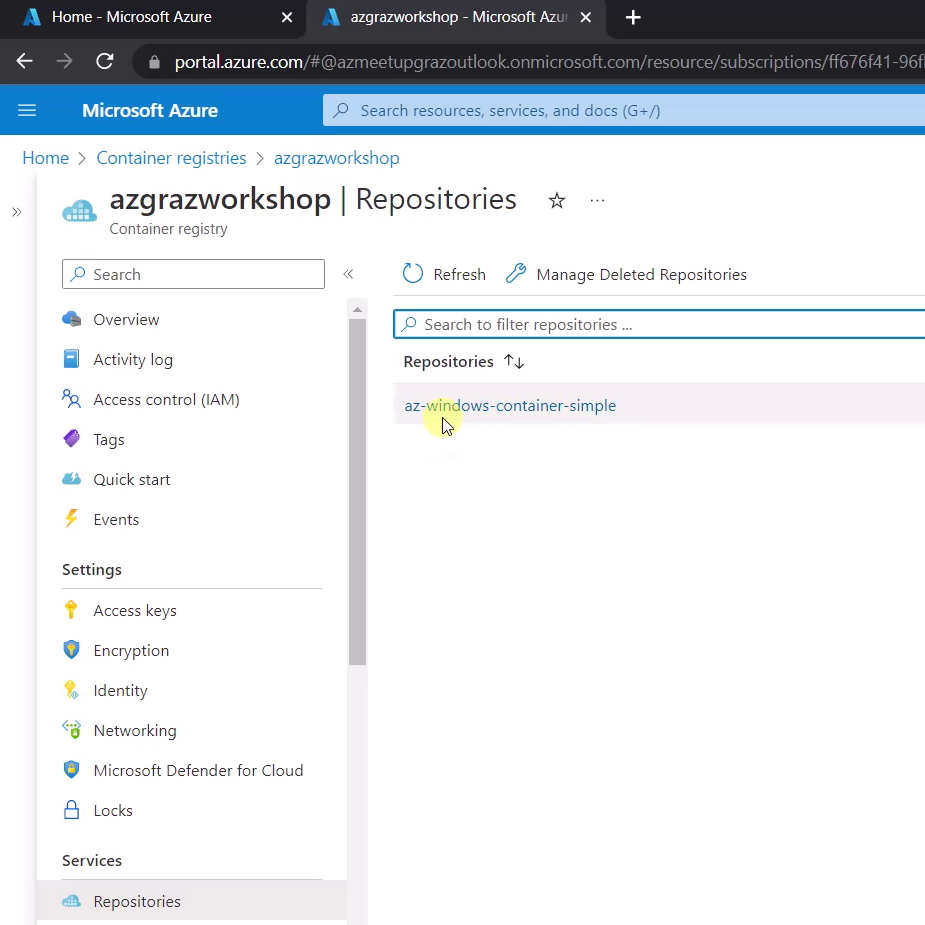Click the Microsoft Azure portal logo
The width and height of the screenshot is (925, 925).
150,110
